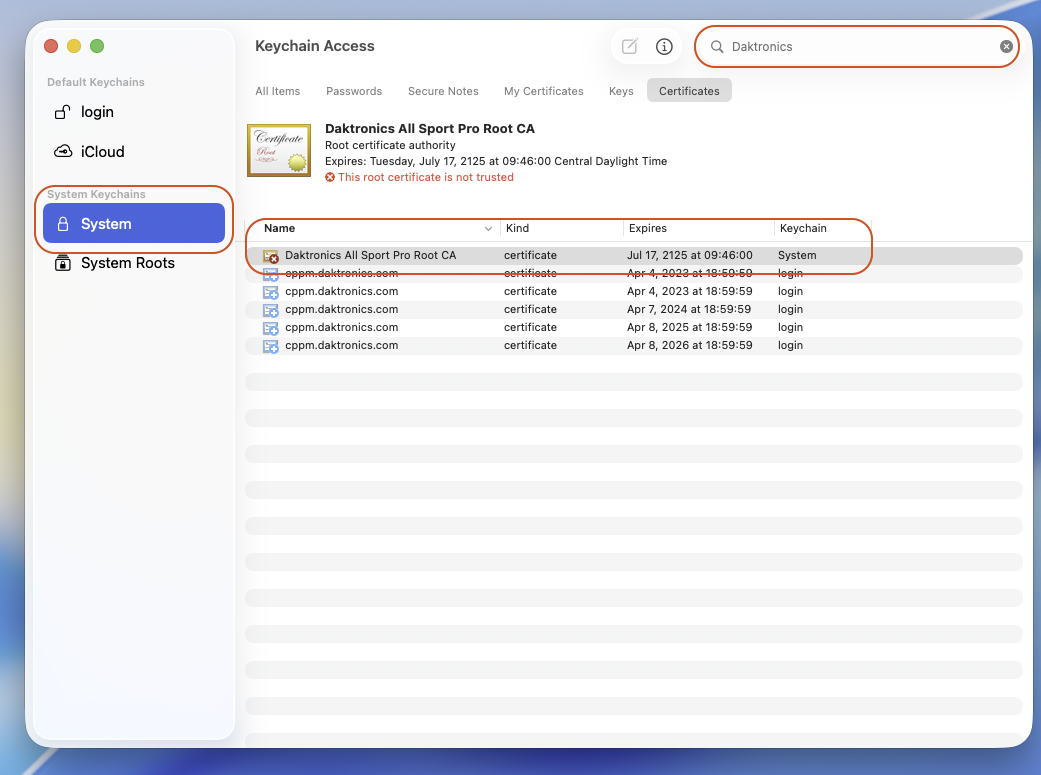Sort list by Keychain column header
The image size is (1041, 775).
click(803, 228)
